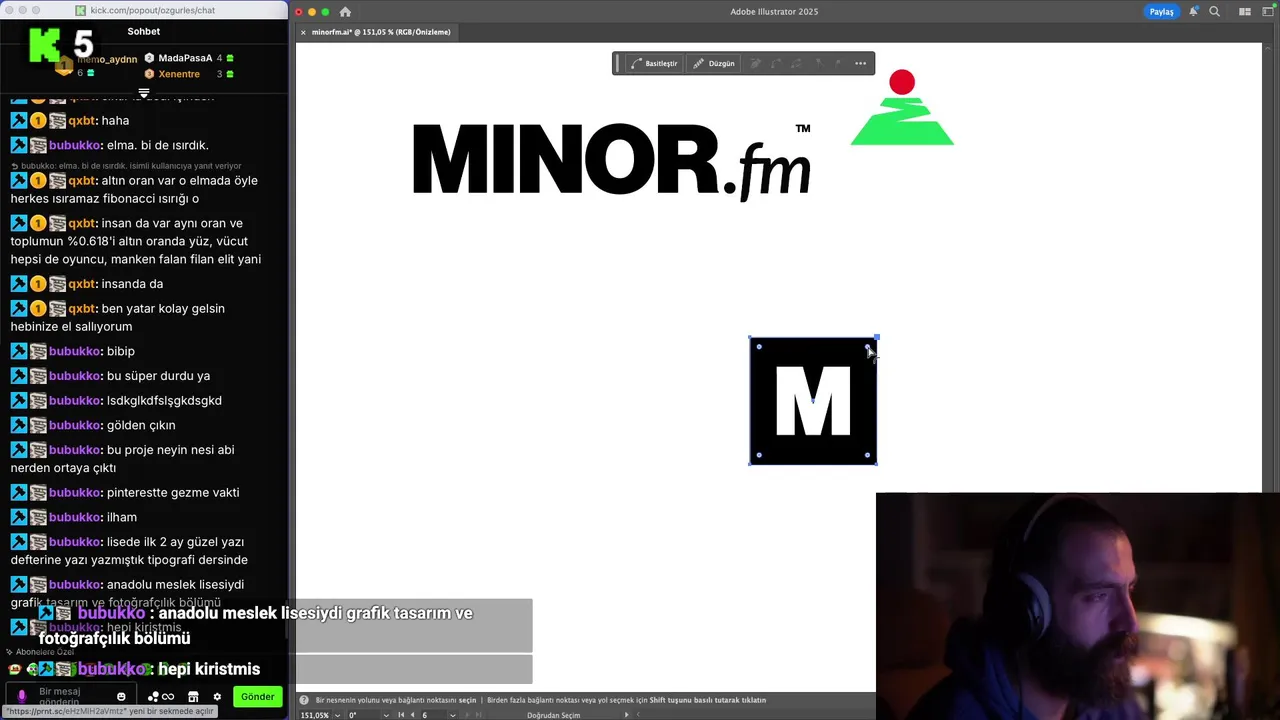Viewport: 1280px width, 720px height.
Task: Click the white M letter in black square
Action: (812, 401)
